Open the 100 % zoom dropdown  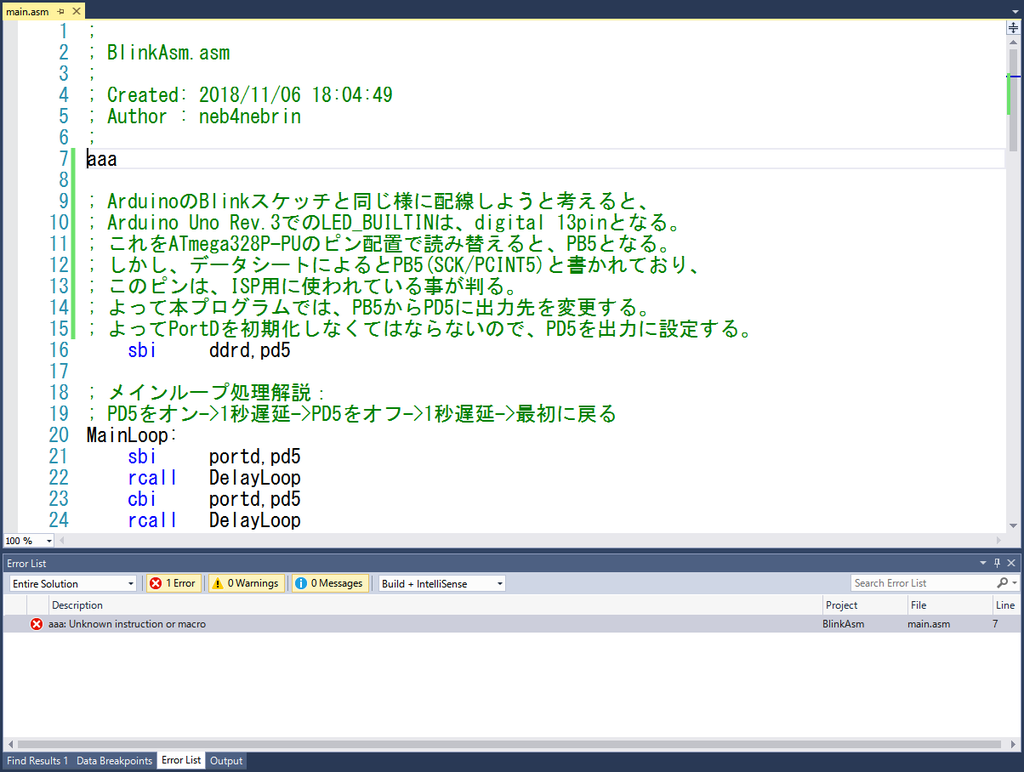click(x=49, y=541)
